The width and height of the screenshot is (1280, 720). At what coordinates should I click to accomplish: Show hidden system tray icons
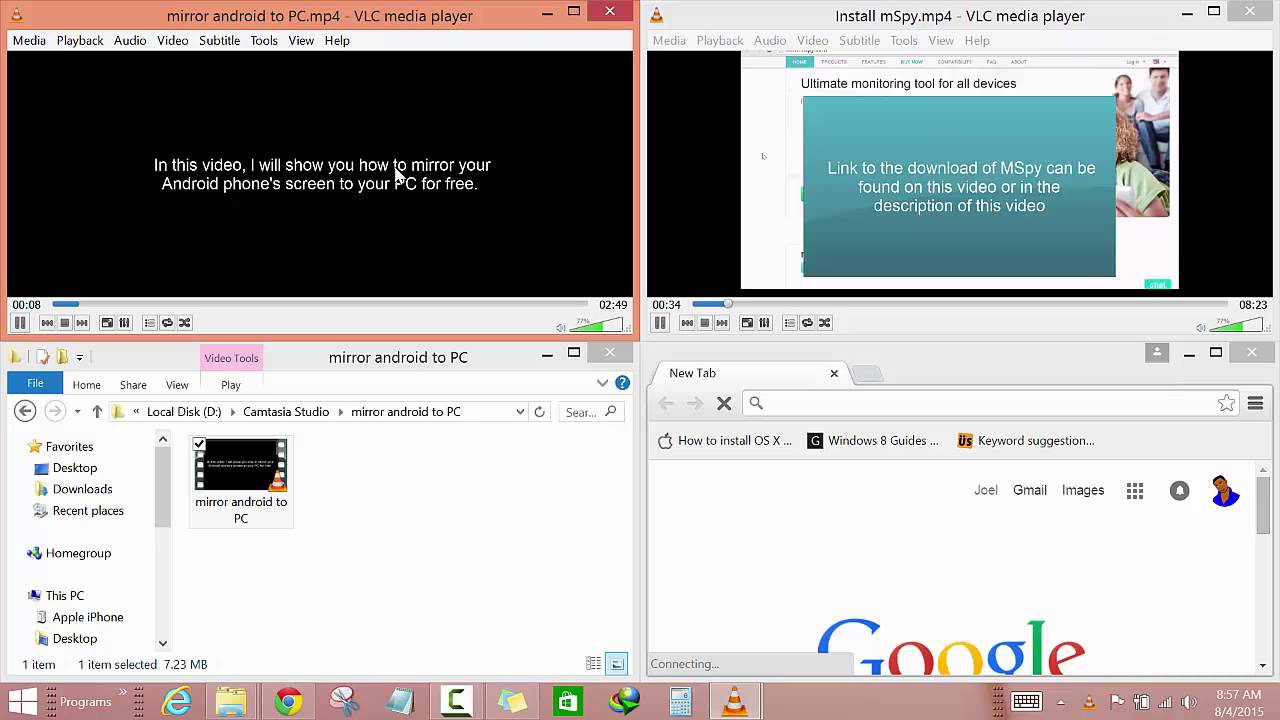coord(1062,702)
